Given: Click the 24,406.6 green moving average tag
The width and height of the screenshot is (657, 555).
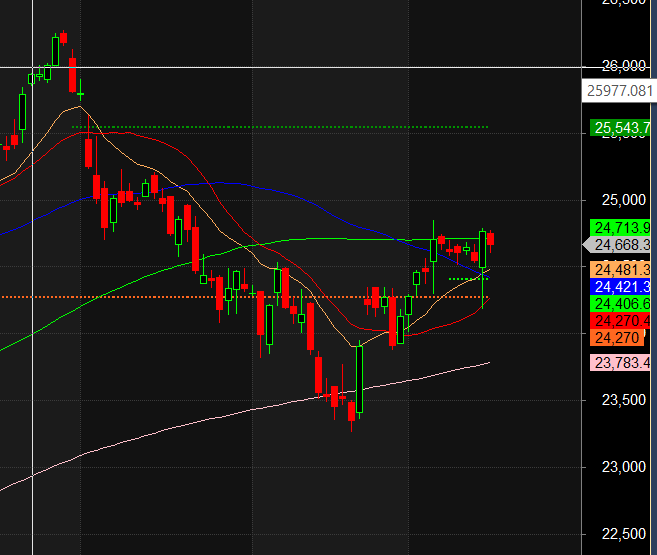Looking at the screenshot, I should click(x=621, y=304).
